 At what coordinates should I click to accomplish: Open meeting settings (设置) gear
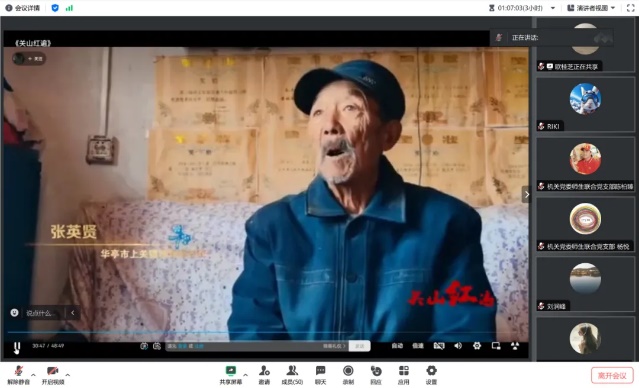pos(431,375)
